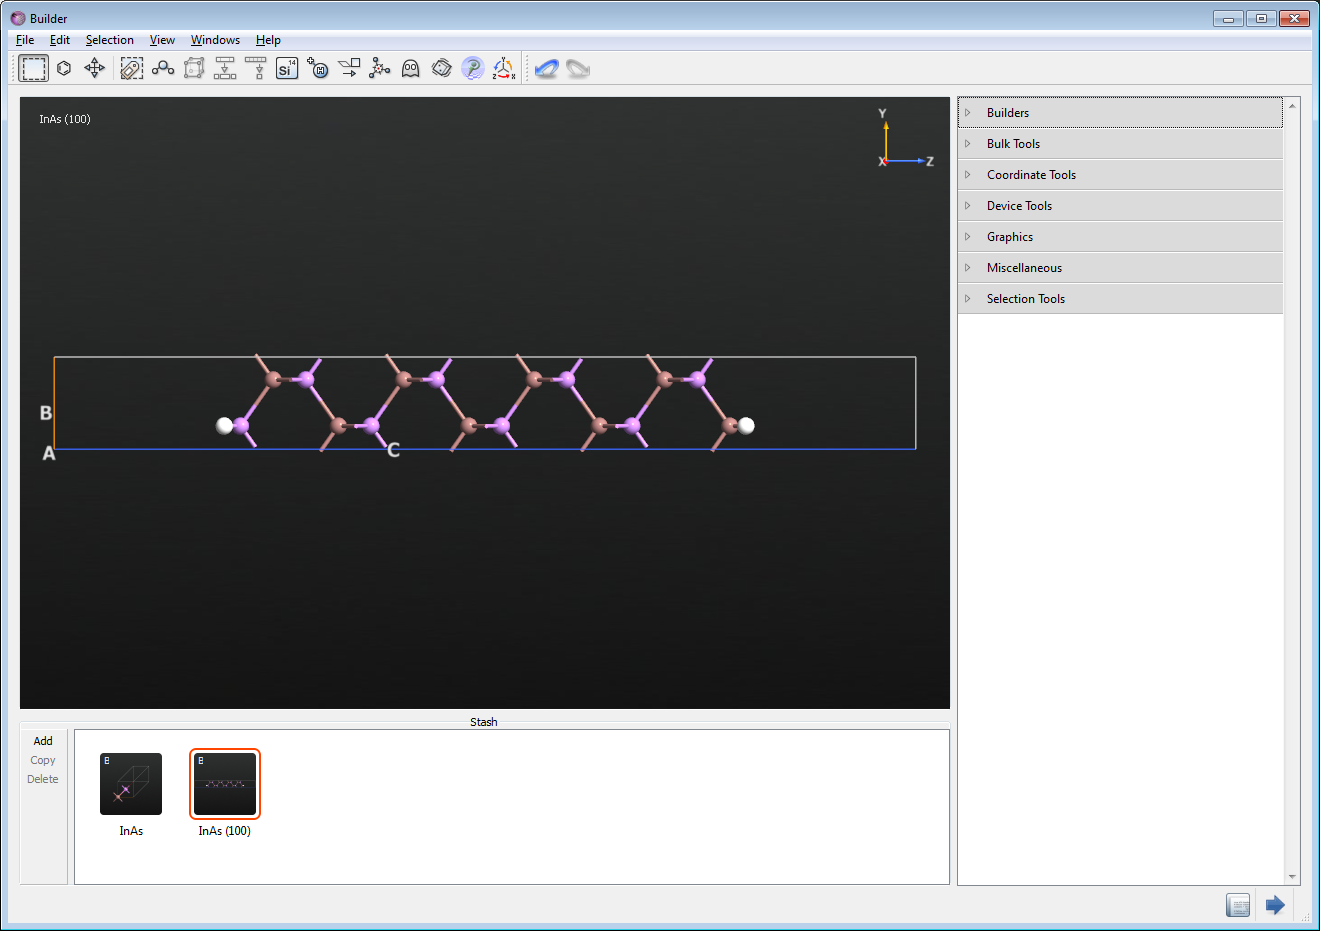Minimize the Builder window
The width and height of the screenshot is (1320, 931).
pyautogui.click(x=1228, y=18)
